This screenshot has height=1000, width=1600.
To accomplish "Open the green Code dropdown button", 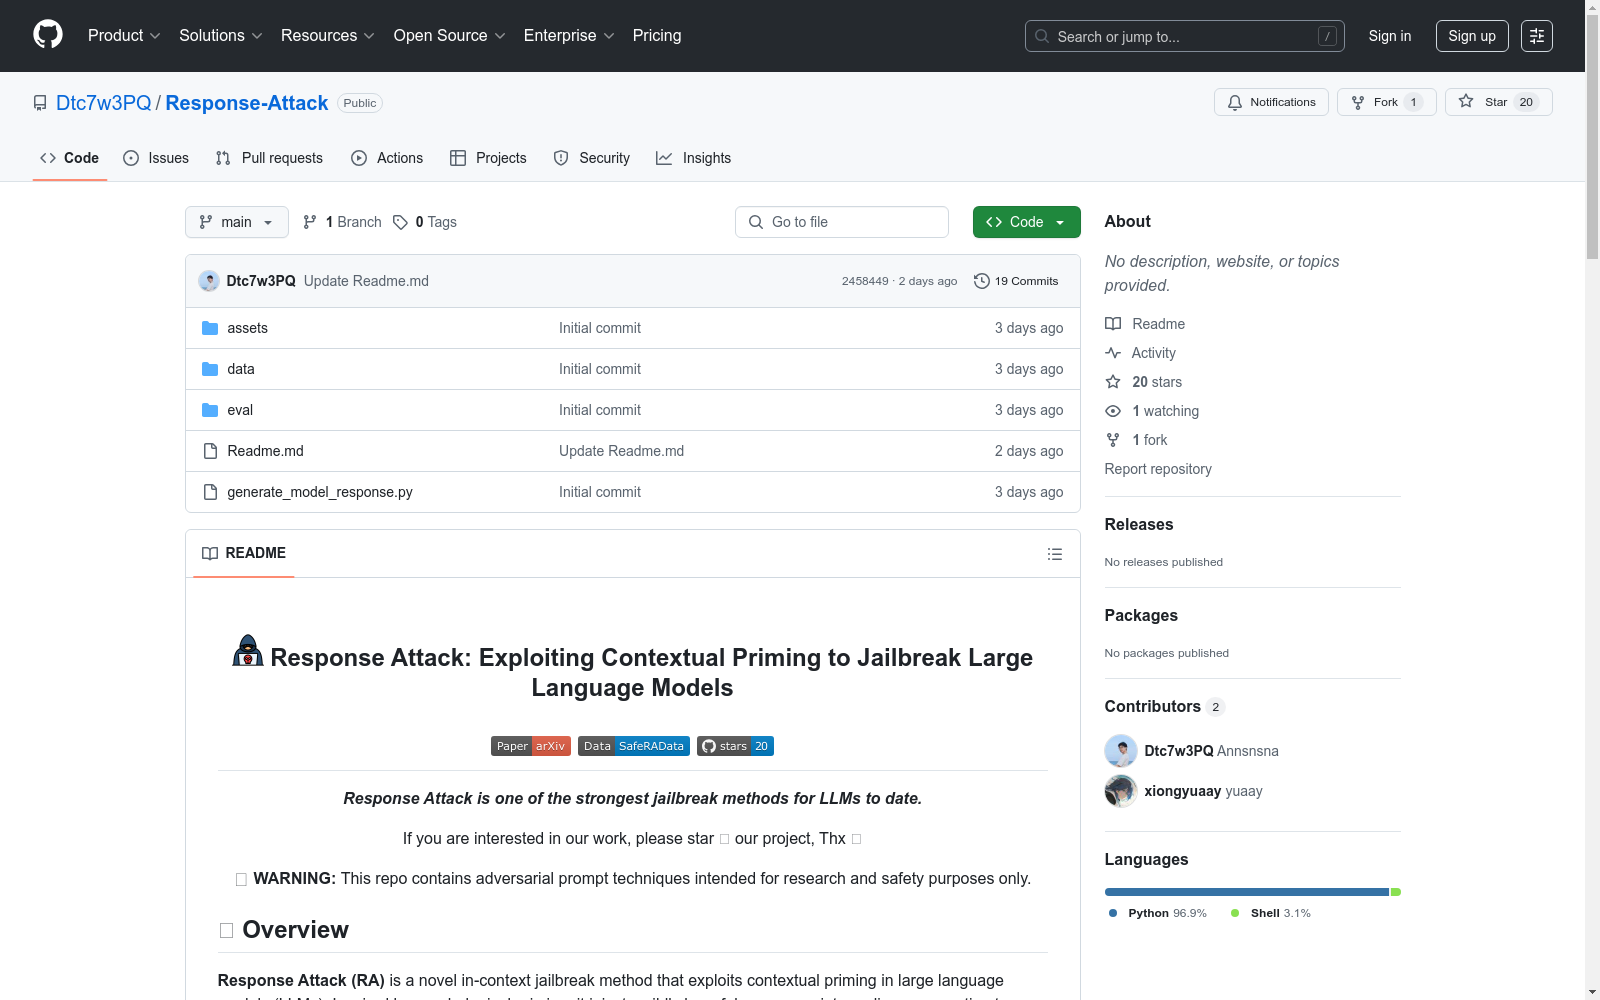I will tap(1027, 222).
